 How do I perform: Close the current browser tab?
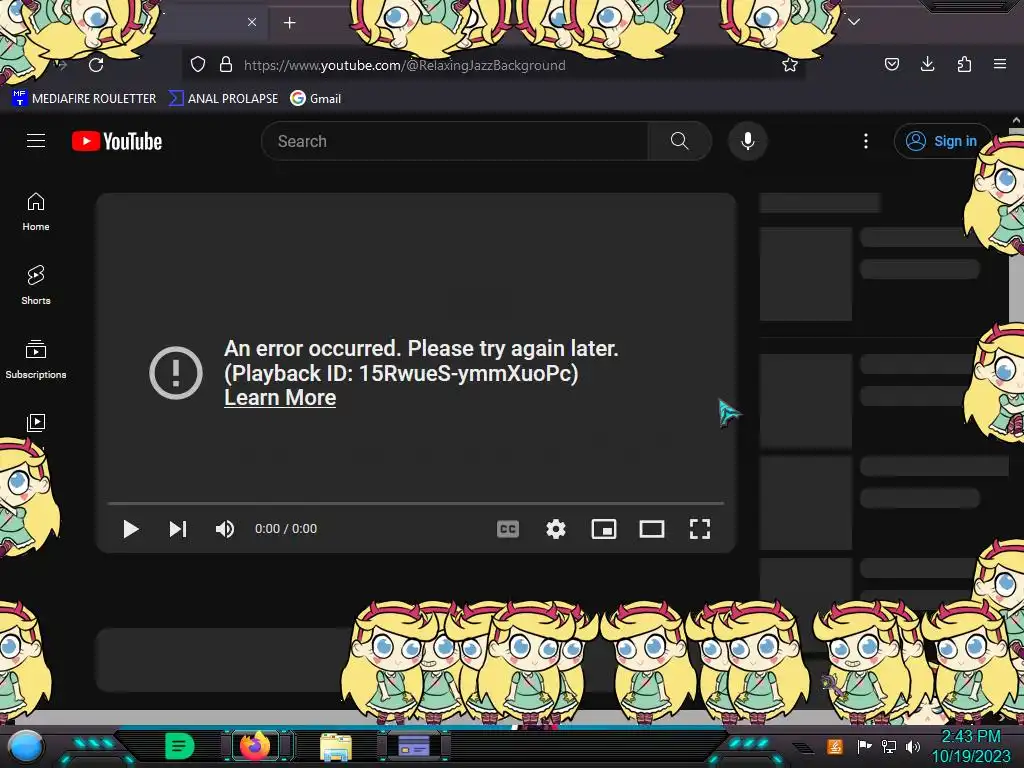[252, 22]
